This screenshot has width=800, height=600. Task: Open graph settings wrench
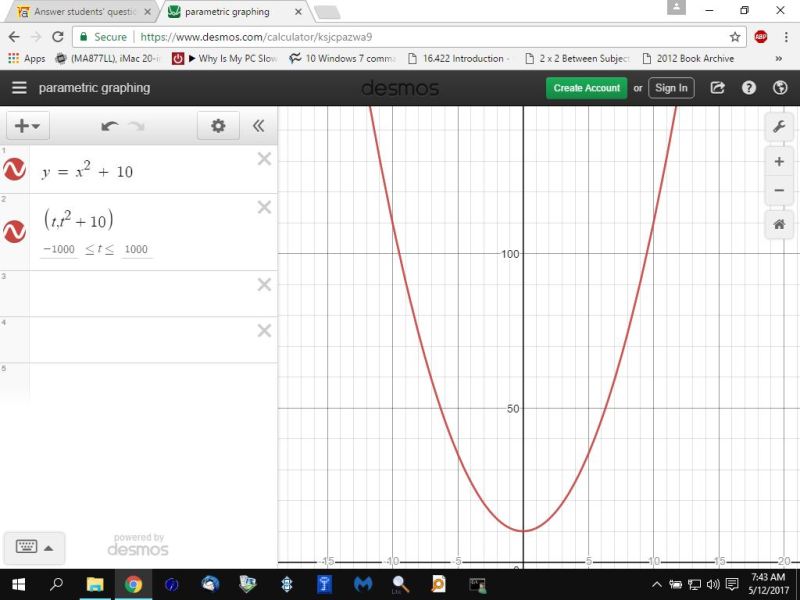pos(779,126)
